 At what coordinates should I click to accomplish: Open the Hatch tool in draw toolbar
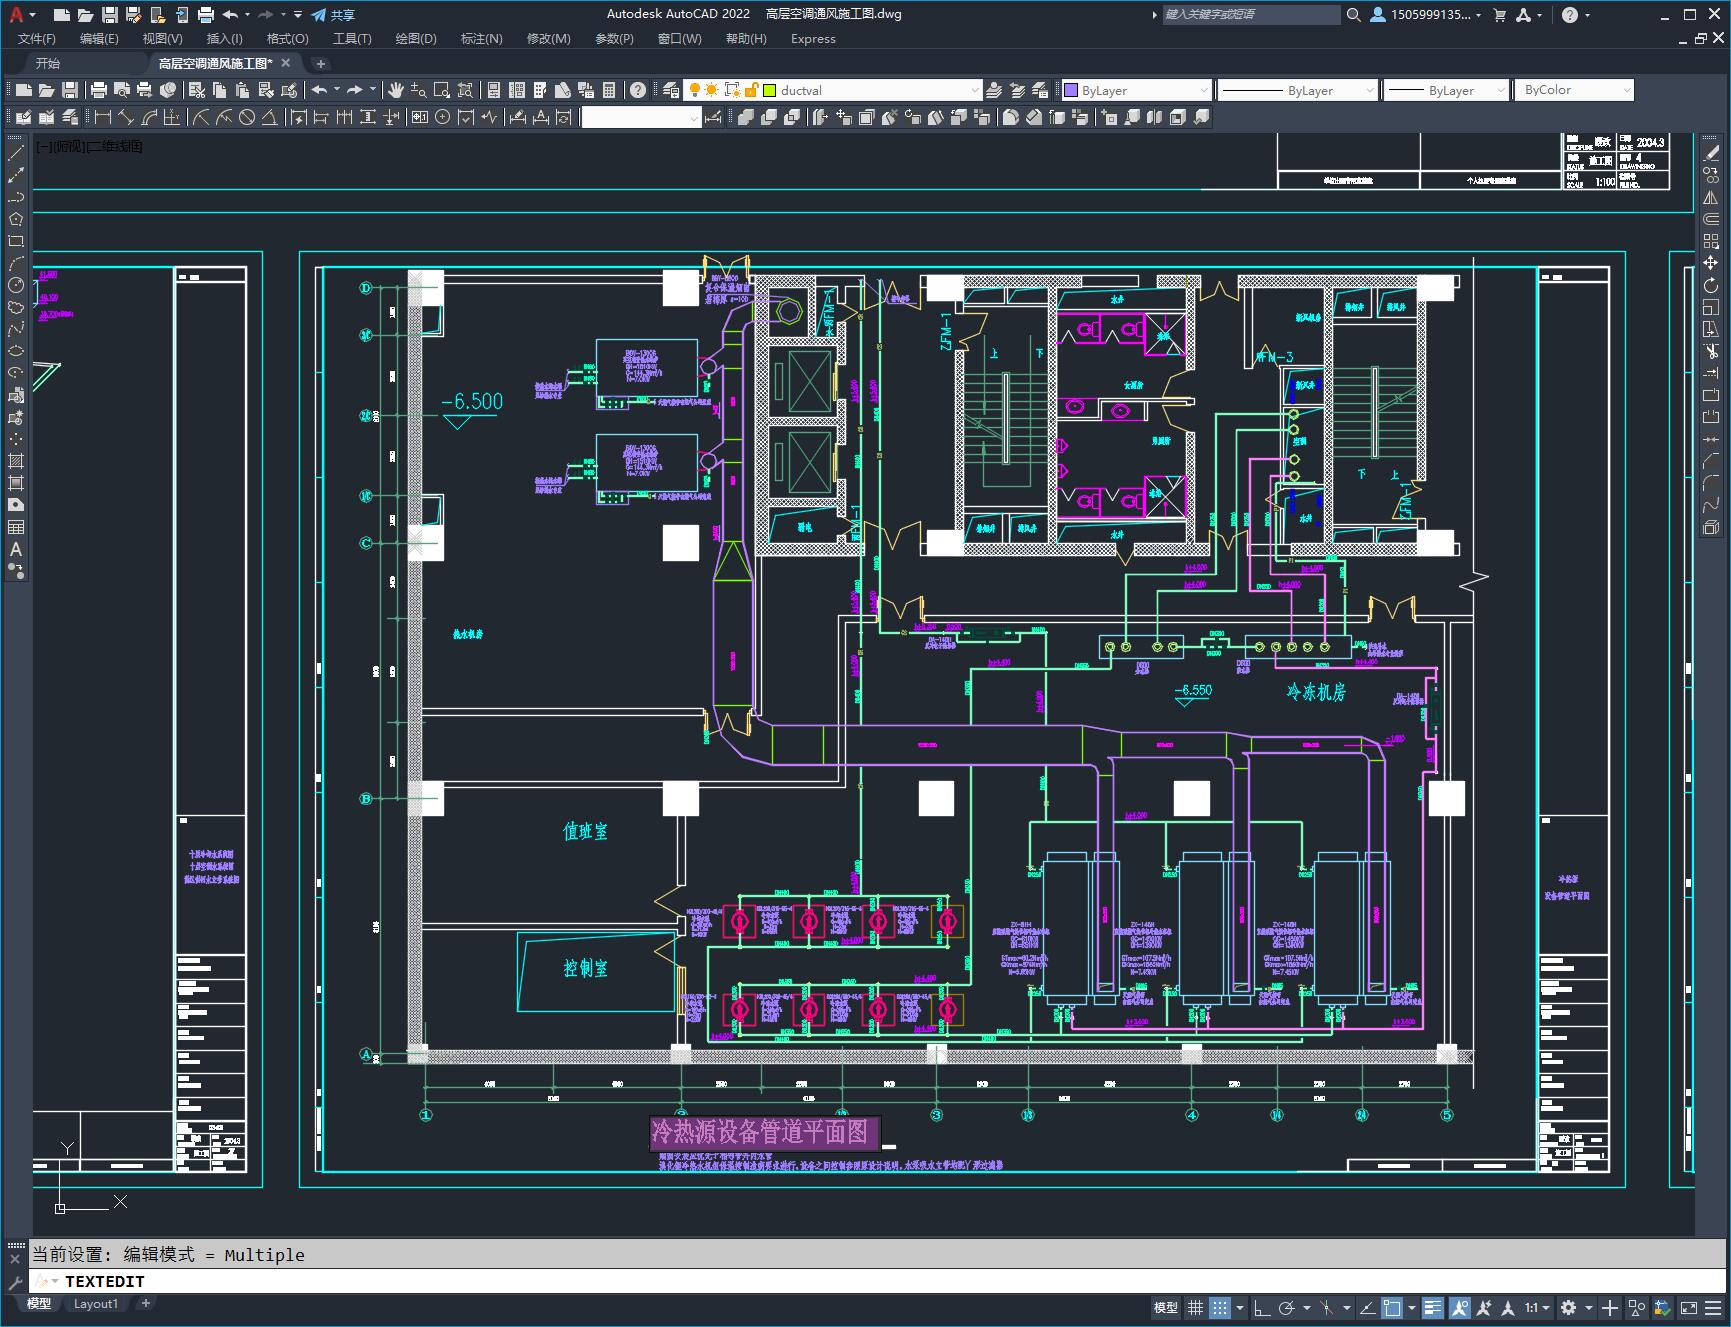coord(16,461)
